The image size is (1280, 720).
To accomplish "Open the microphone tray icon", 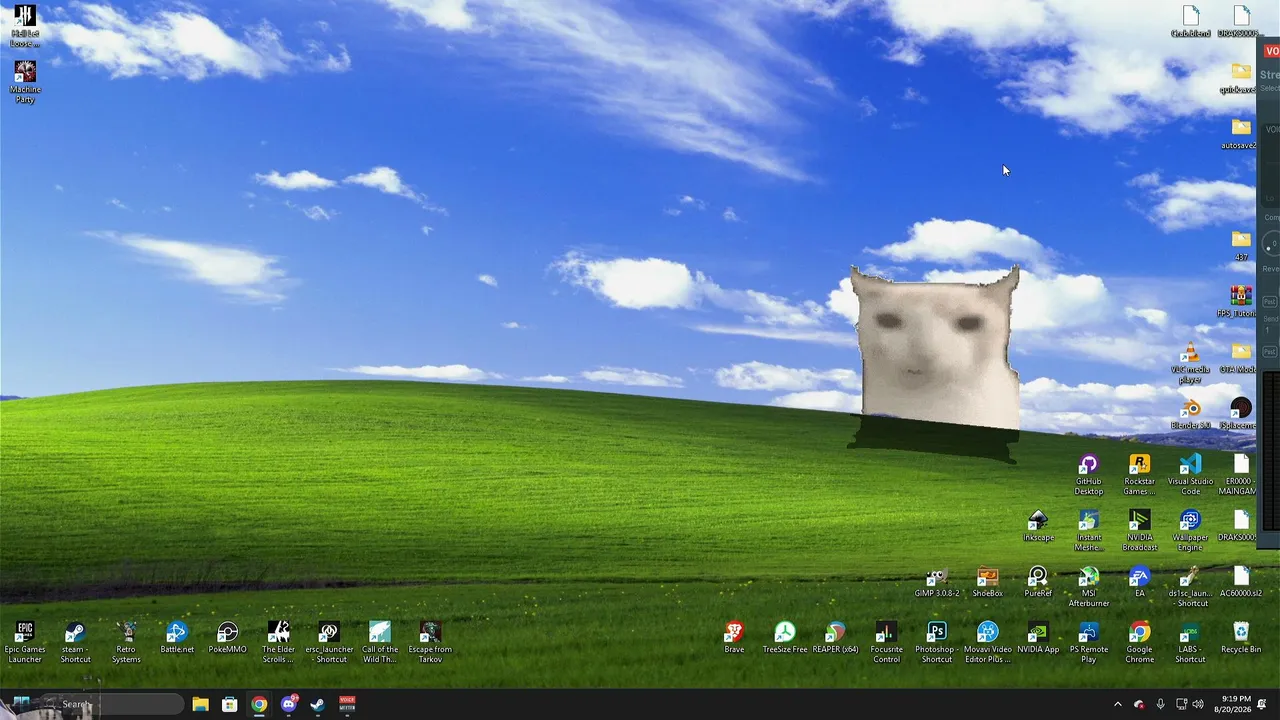I will 1160,704.
